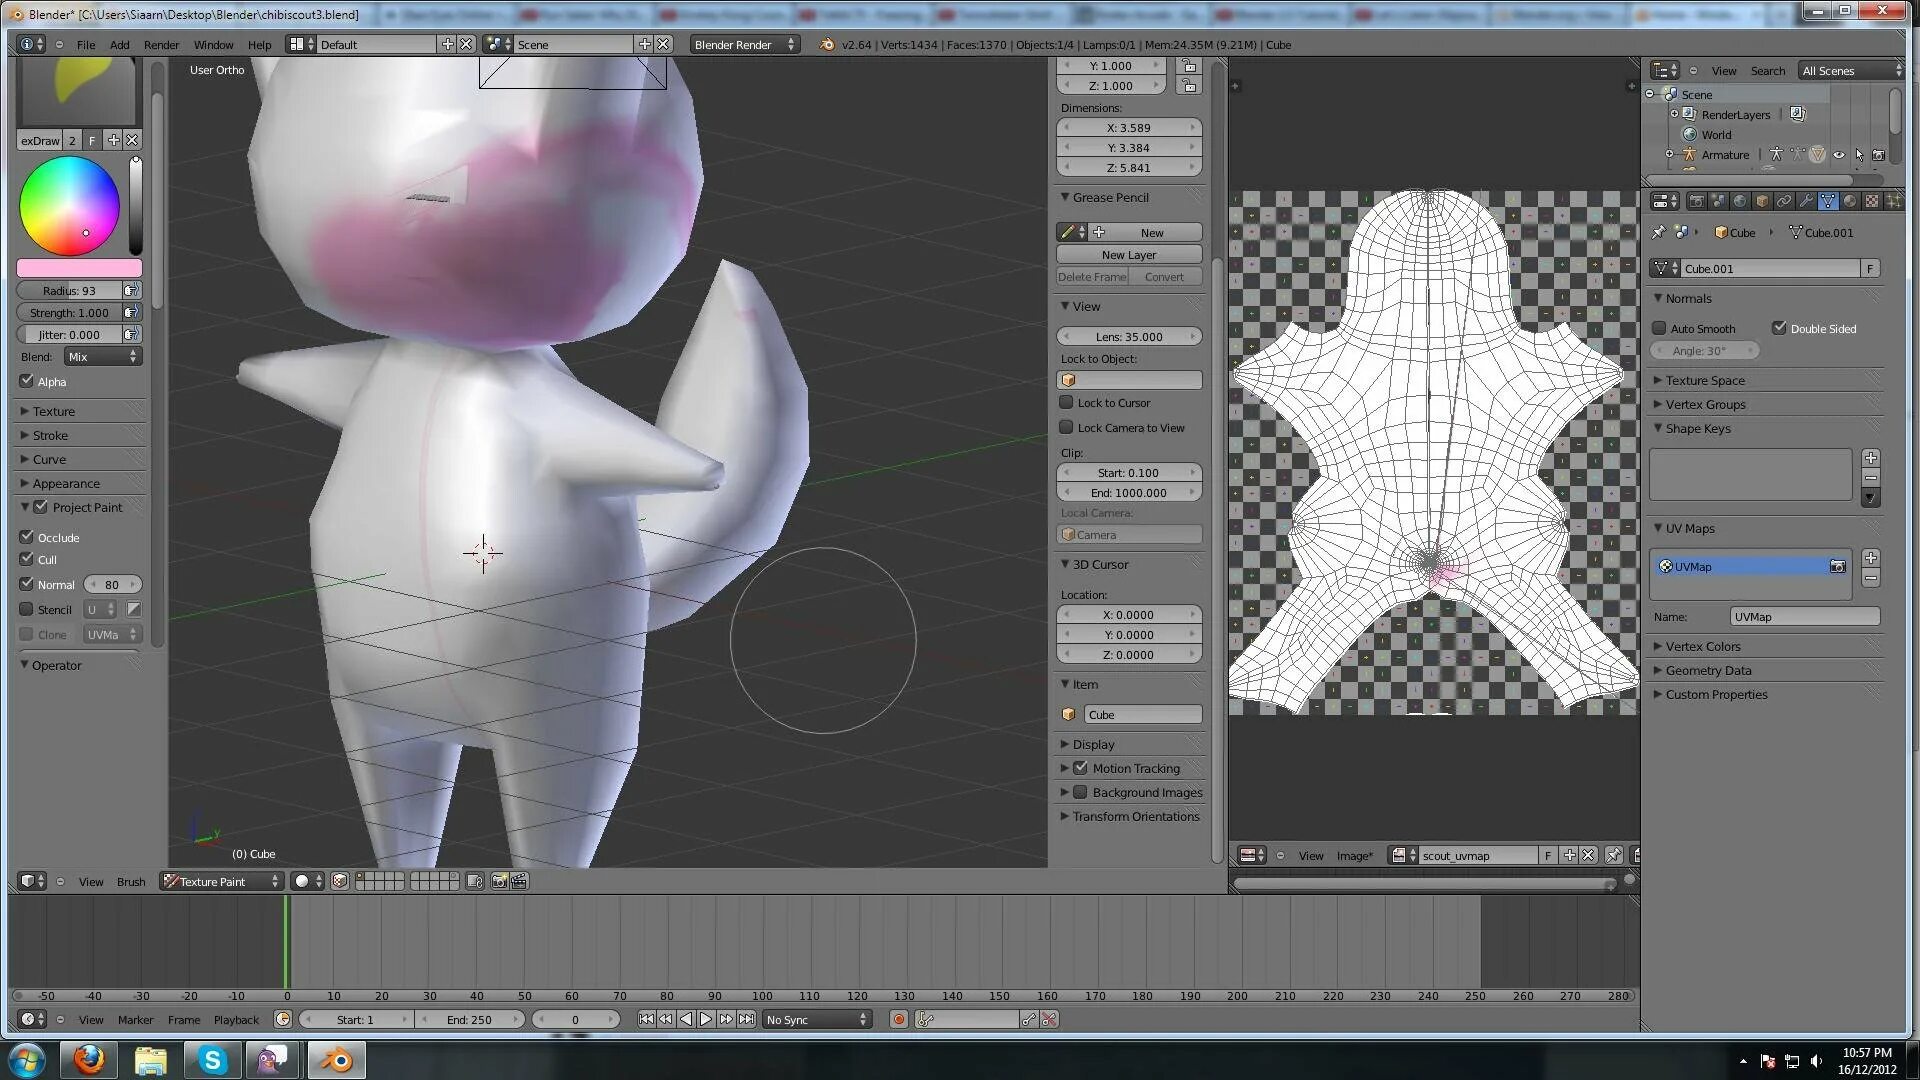Launch Blender from the Windows taskbar
The image size is (1920, 1080).
[336, 1060]
